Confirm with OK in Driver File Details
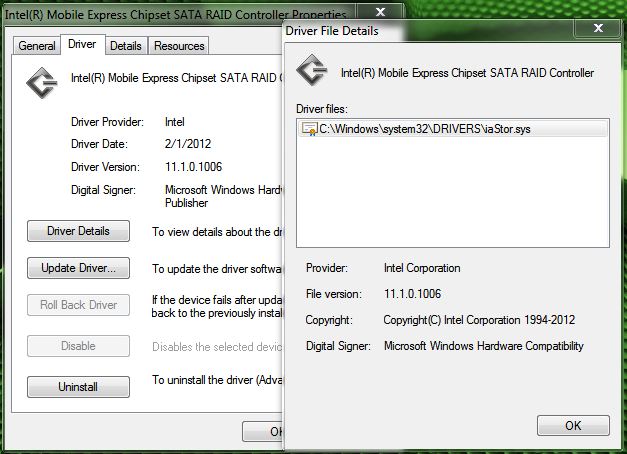This screenshot has height=454, width=627. click(573, 425)
